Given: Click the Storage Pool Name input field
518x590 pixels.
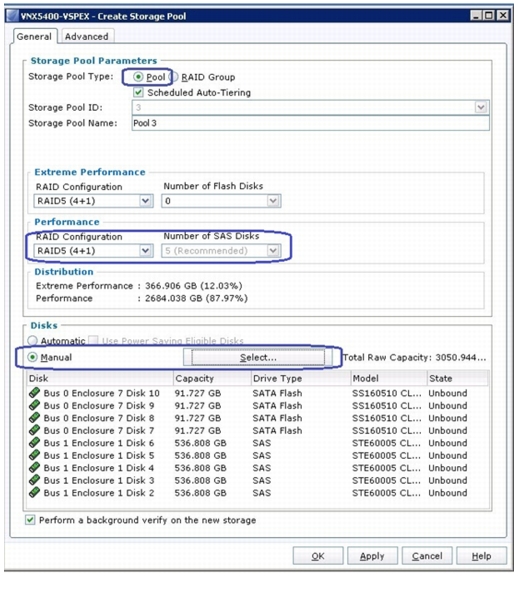Looking at the screenshot, I should pos(311,123).
